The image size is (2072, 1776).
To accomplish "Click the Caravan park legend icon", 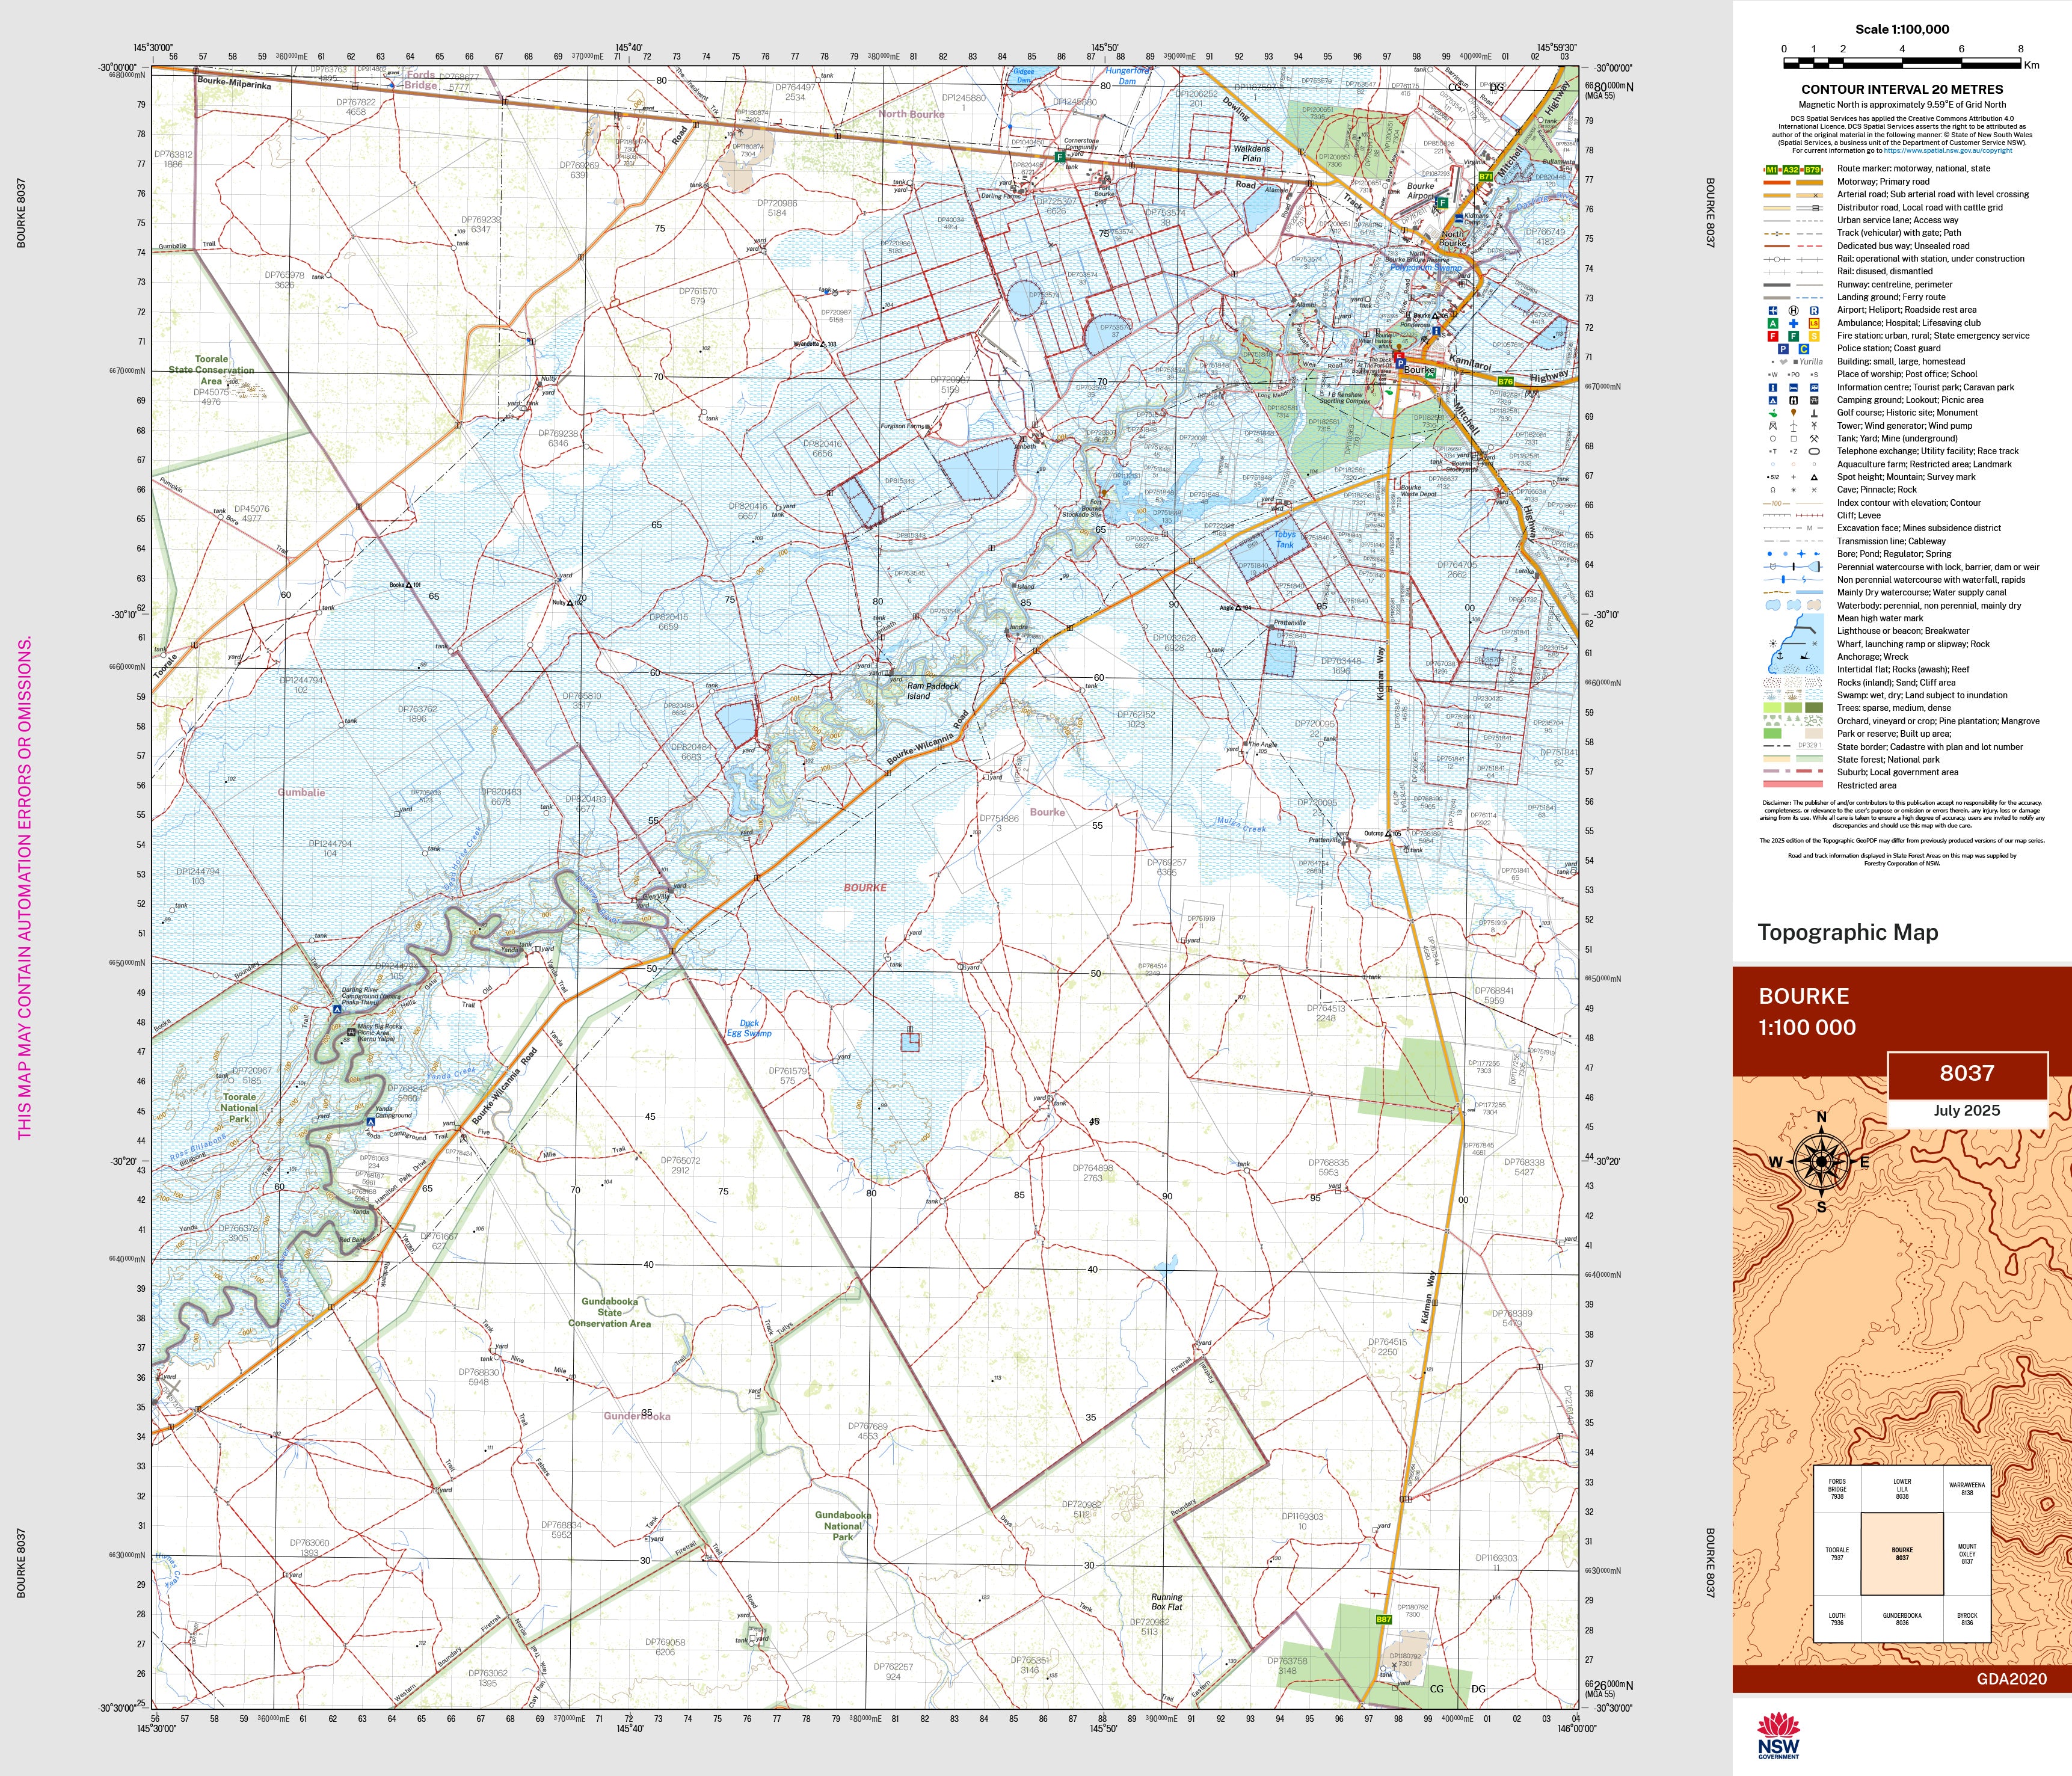I will (x=1814, y=387).
